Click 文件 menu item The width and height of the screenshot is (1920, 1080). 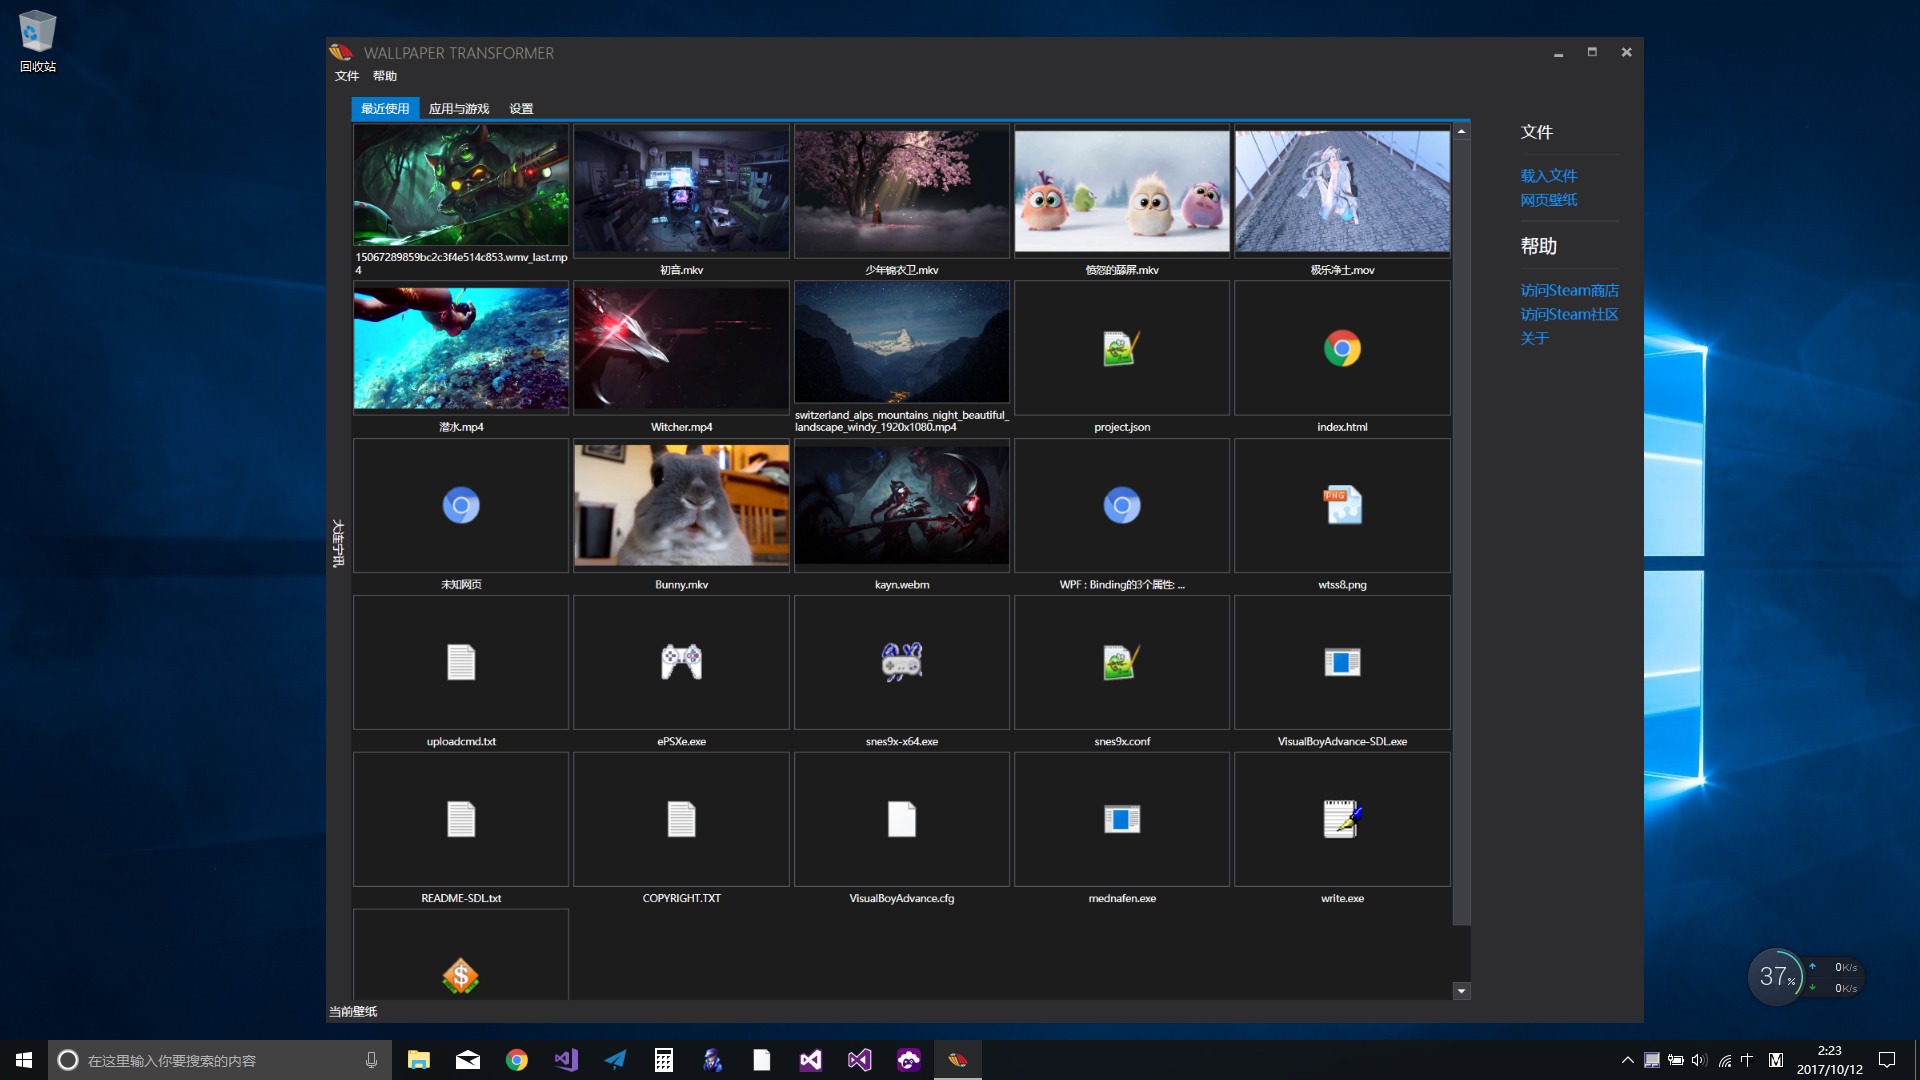[x=347, y=75]
